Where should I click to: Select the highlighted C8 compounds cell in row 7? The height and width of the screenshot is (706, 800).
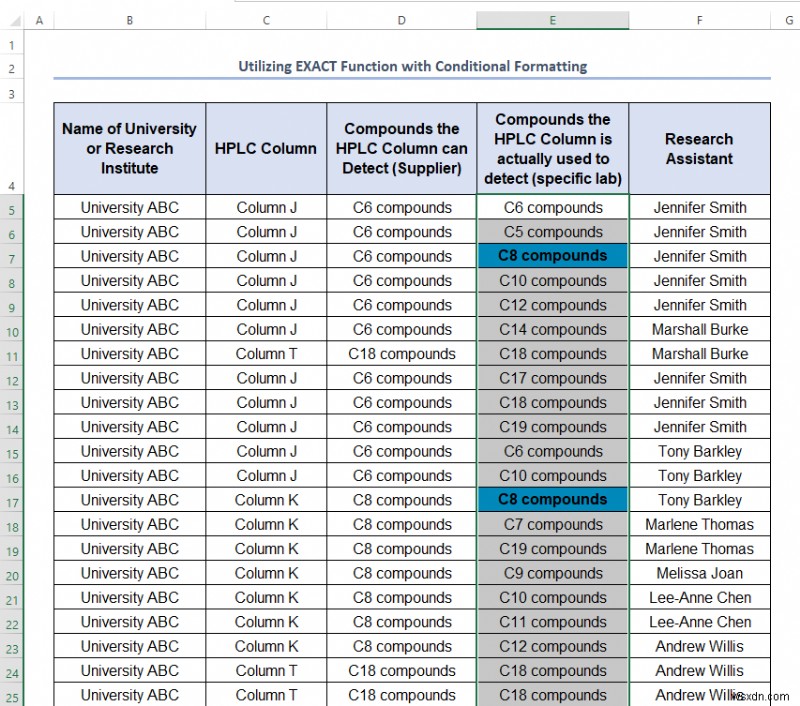pyautogui.click(x=552, y=256)
